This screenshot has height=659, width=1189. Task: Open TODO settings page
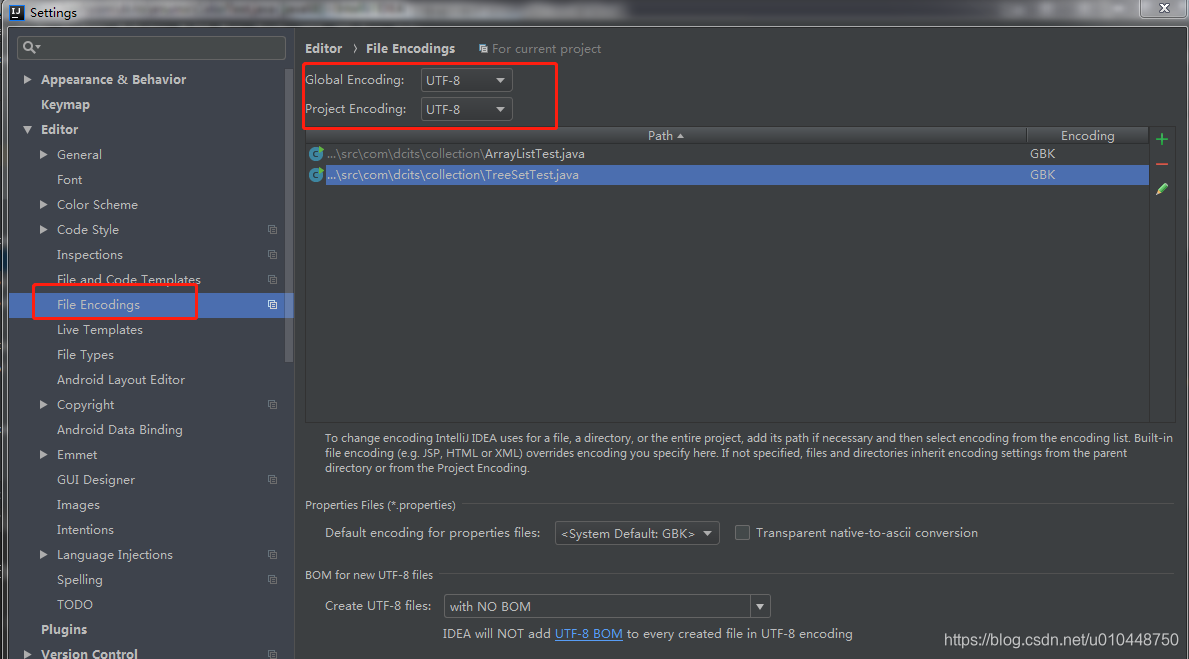click(x=75, y=605)
